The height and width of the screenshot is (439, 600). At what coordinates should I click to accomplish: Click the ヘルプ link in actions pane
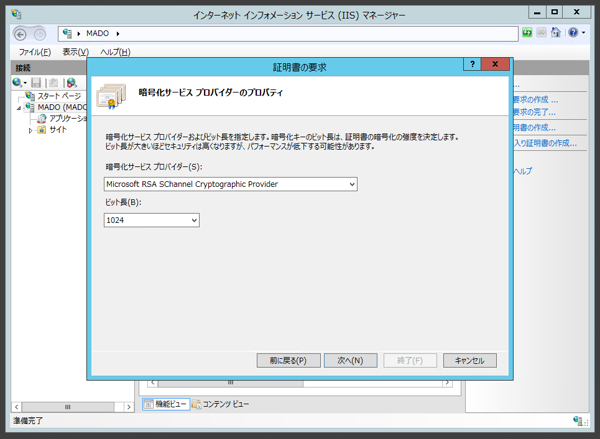[x=522, y=171]
